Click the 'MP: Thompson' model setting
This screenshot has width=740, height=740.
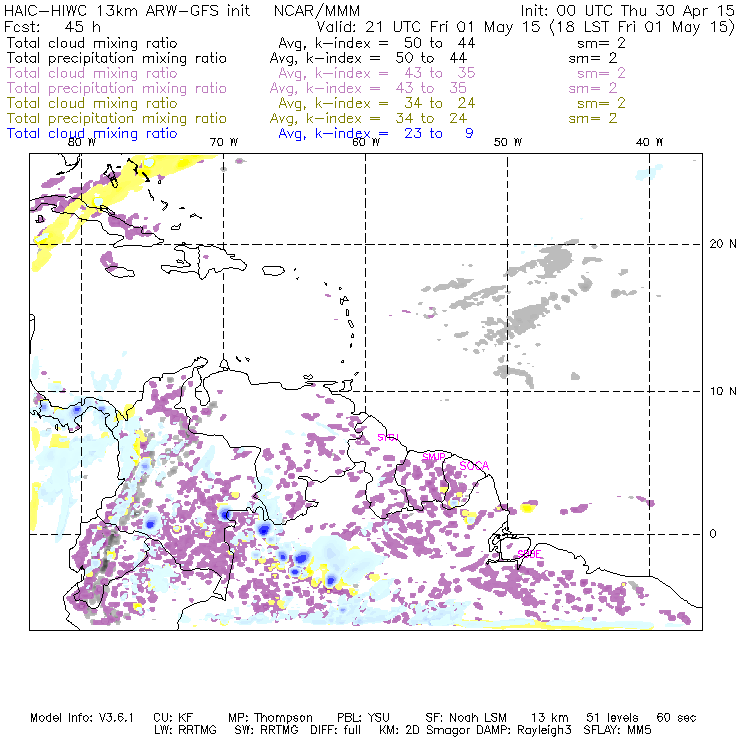(x=270, y=718)
